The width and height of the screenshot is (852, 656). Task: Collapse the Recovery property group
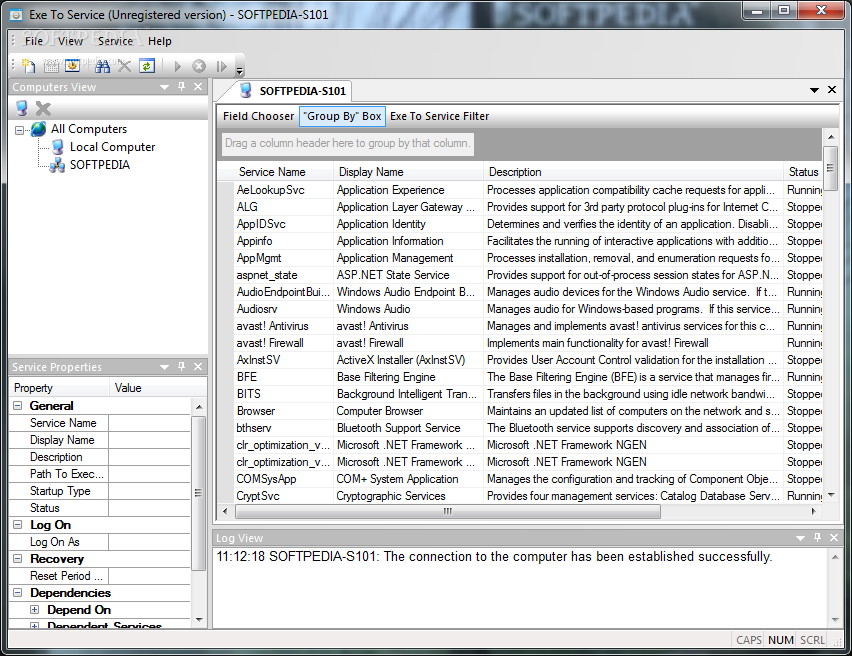coord(17,558)
